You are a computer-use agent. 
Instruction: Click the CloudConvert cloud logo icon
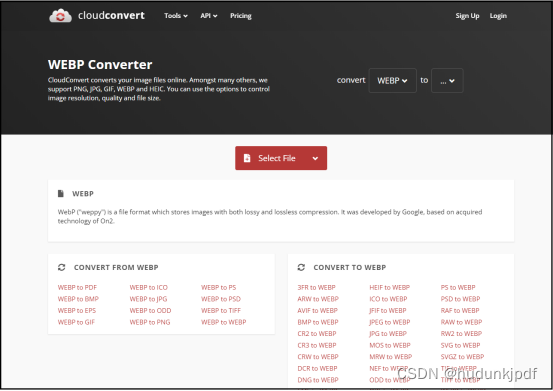[60, 16]
